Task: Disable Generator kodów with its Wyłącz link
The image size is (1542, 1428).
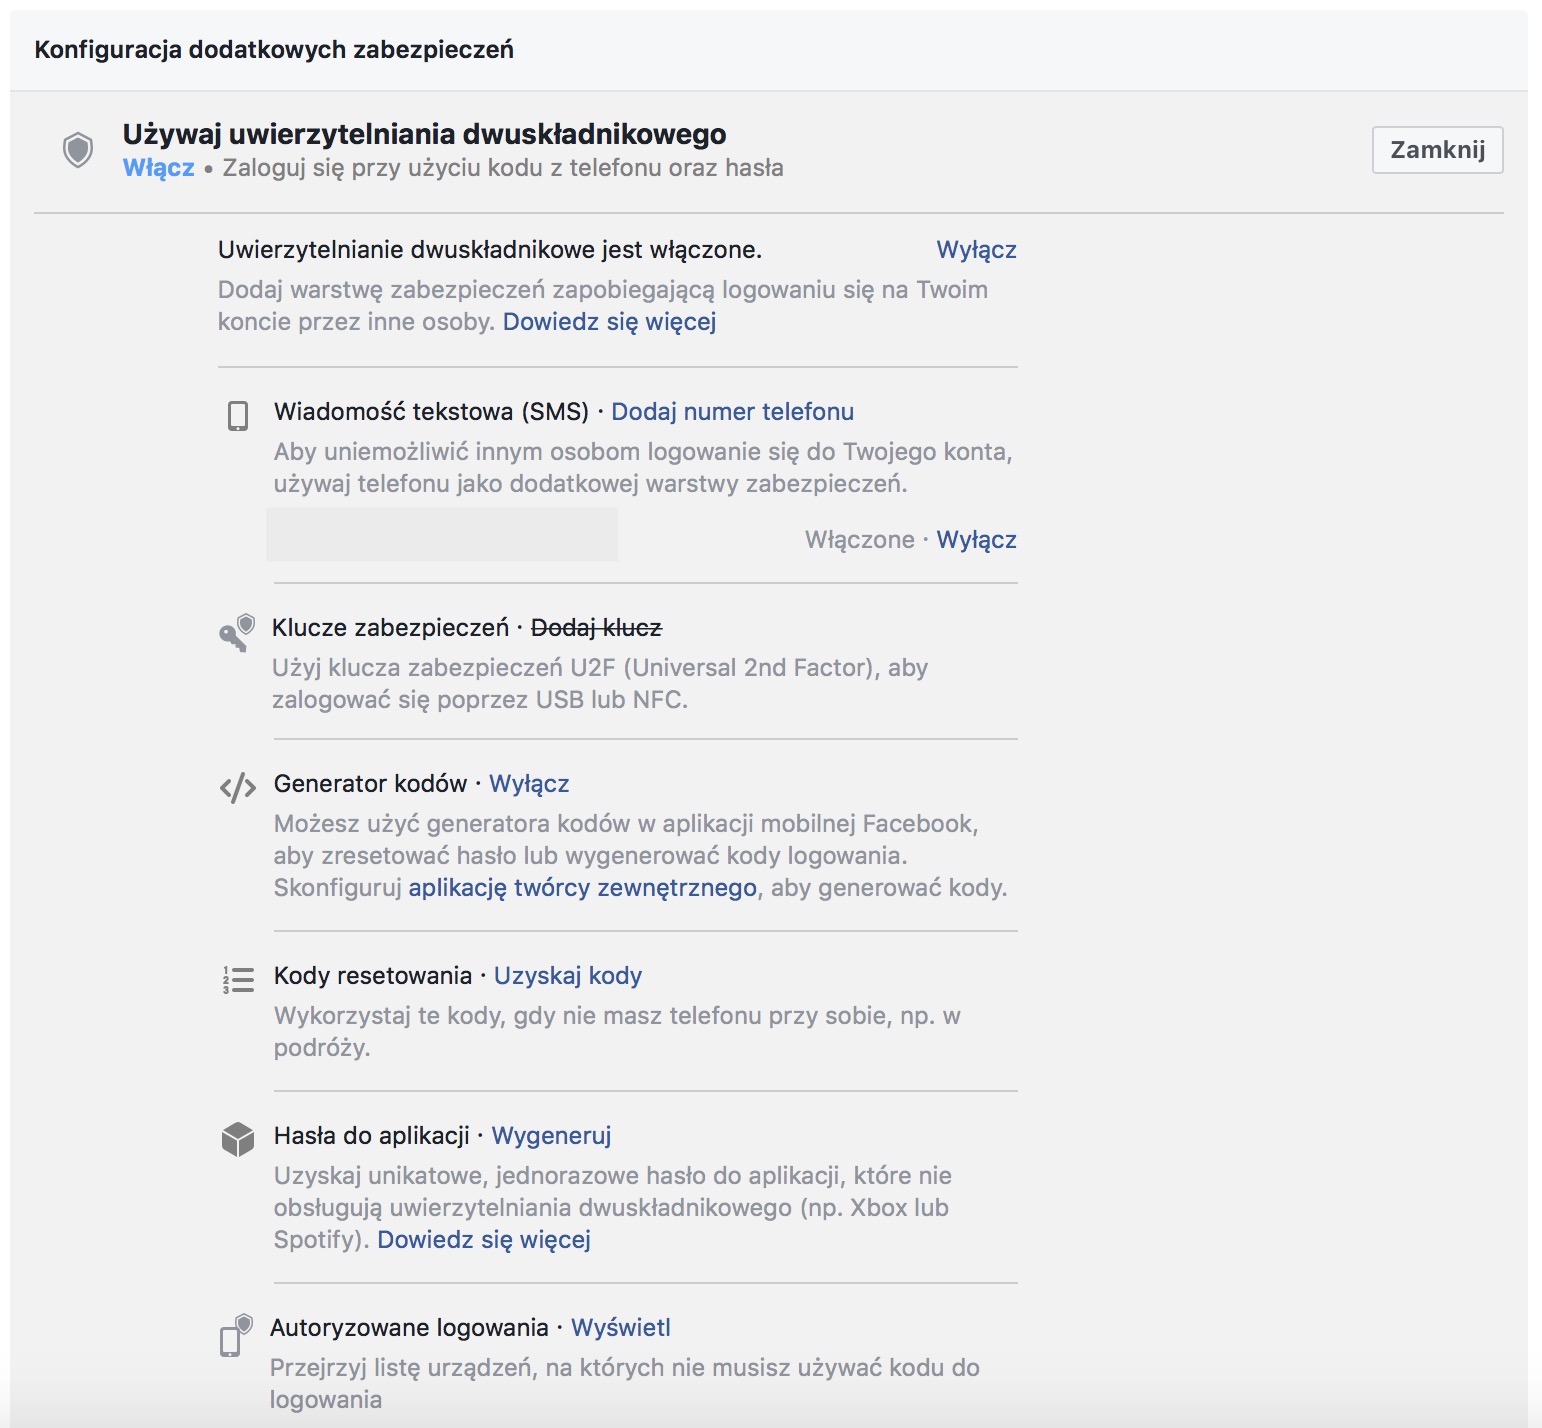Action: (x=529, y=783)
